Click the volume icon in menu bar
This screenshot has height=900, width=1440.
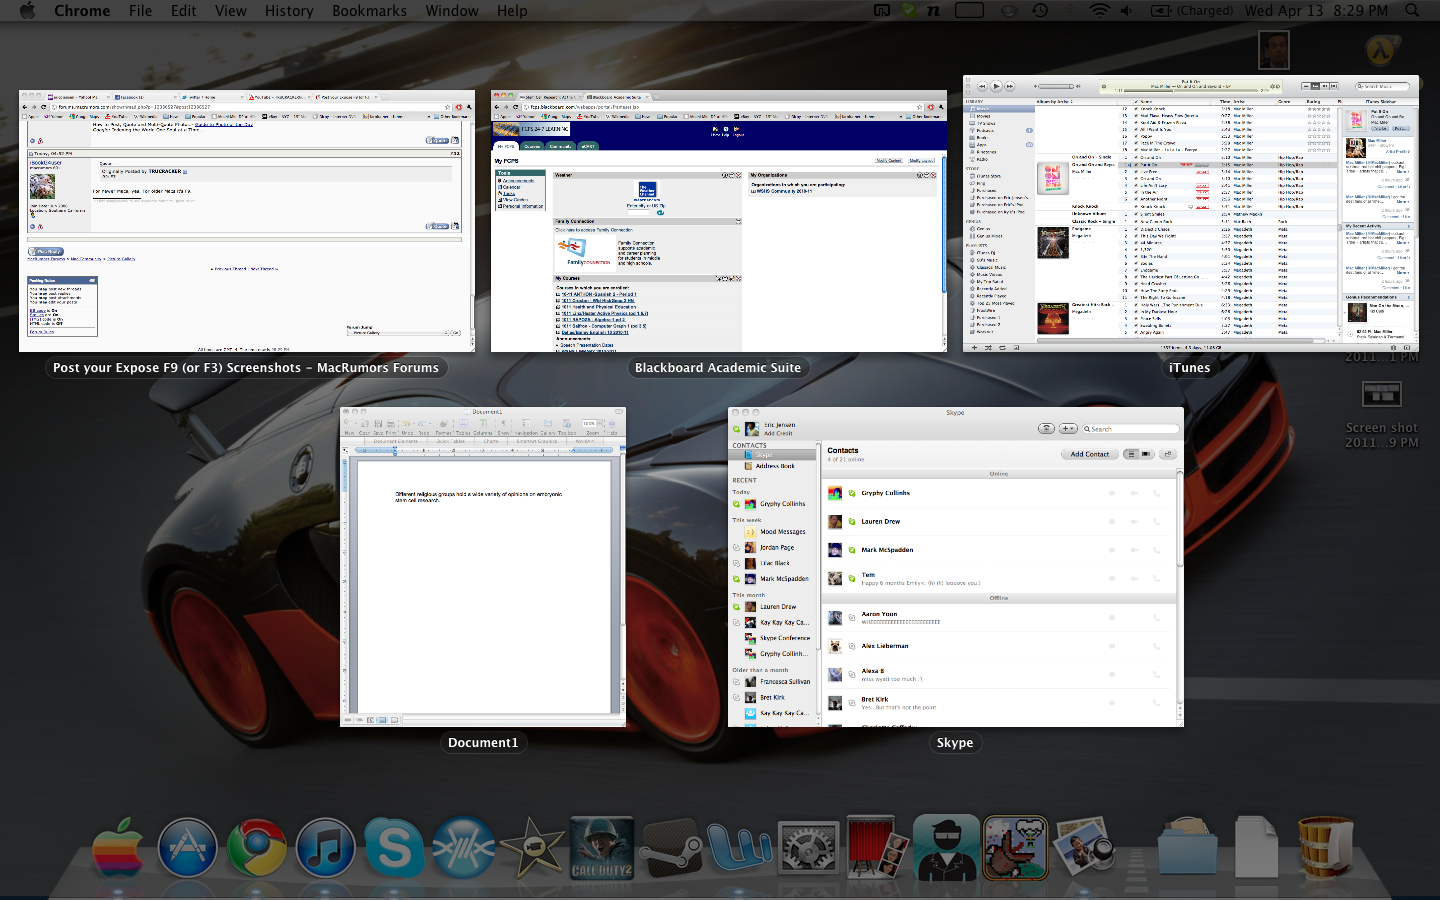click(1127, 10)
